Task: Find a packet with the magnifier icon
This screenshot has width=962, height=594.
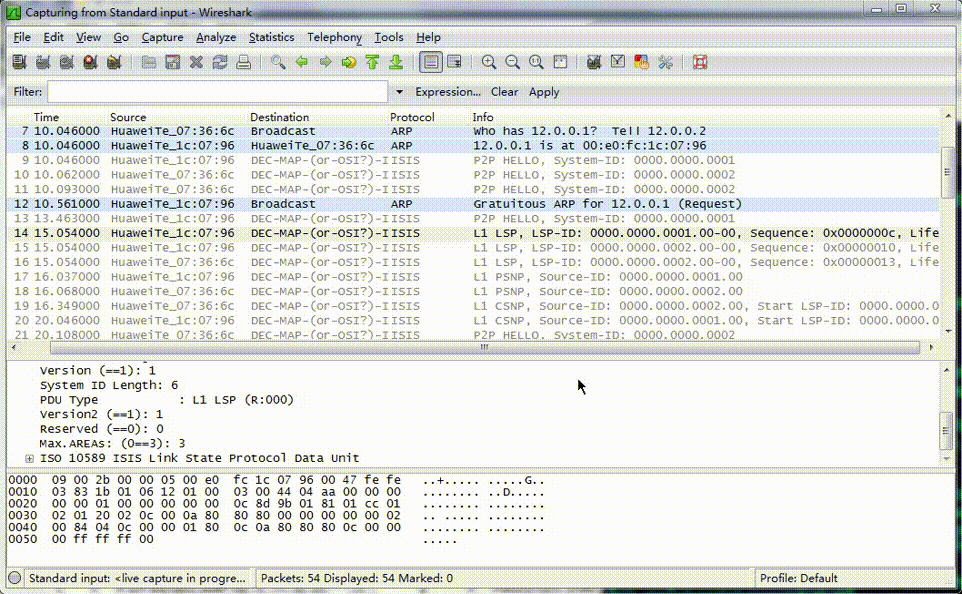Action: [x=278, y=62]
